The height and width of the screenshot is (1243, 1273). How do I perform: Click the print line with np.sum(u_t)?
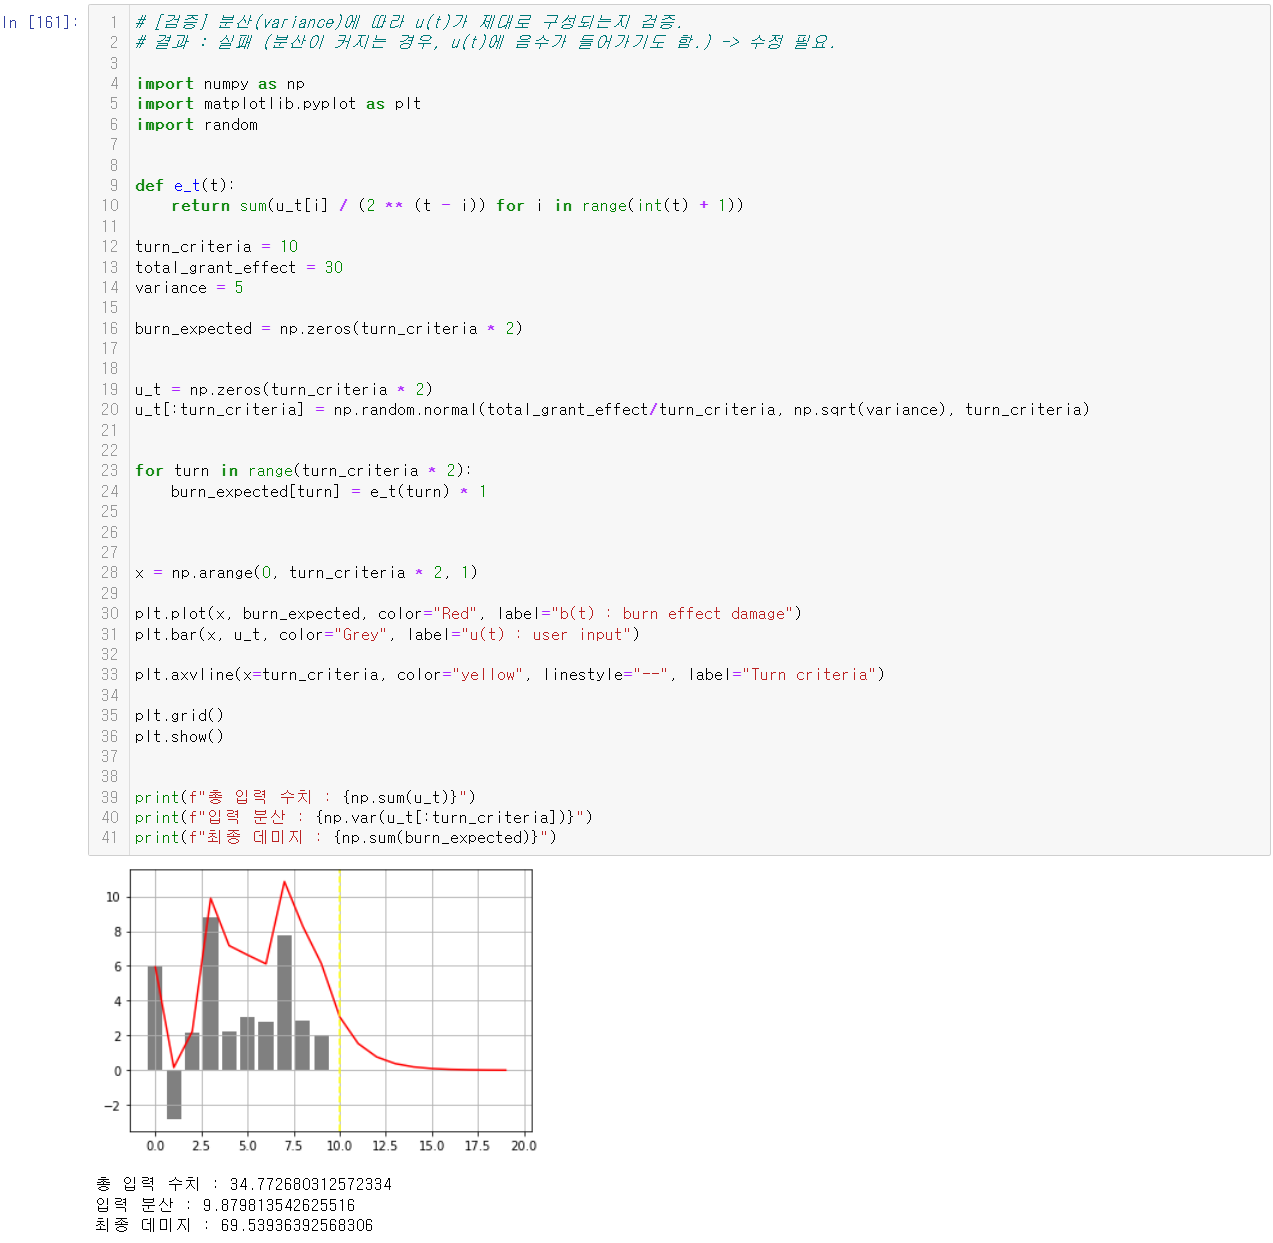(305, 798)
